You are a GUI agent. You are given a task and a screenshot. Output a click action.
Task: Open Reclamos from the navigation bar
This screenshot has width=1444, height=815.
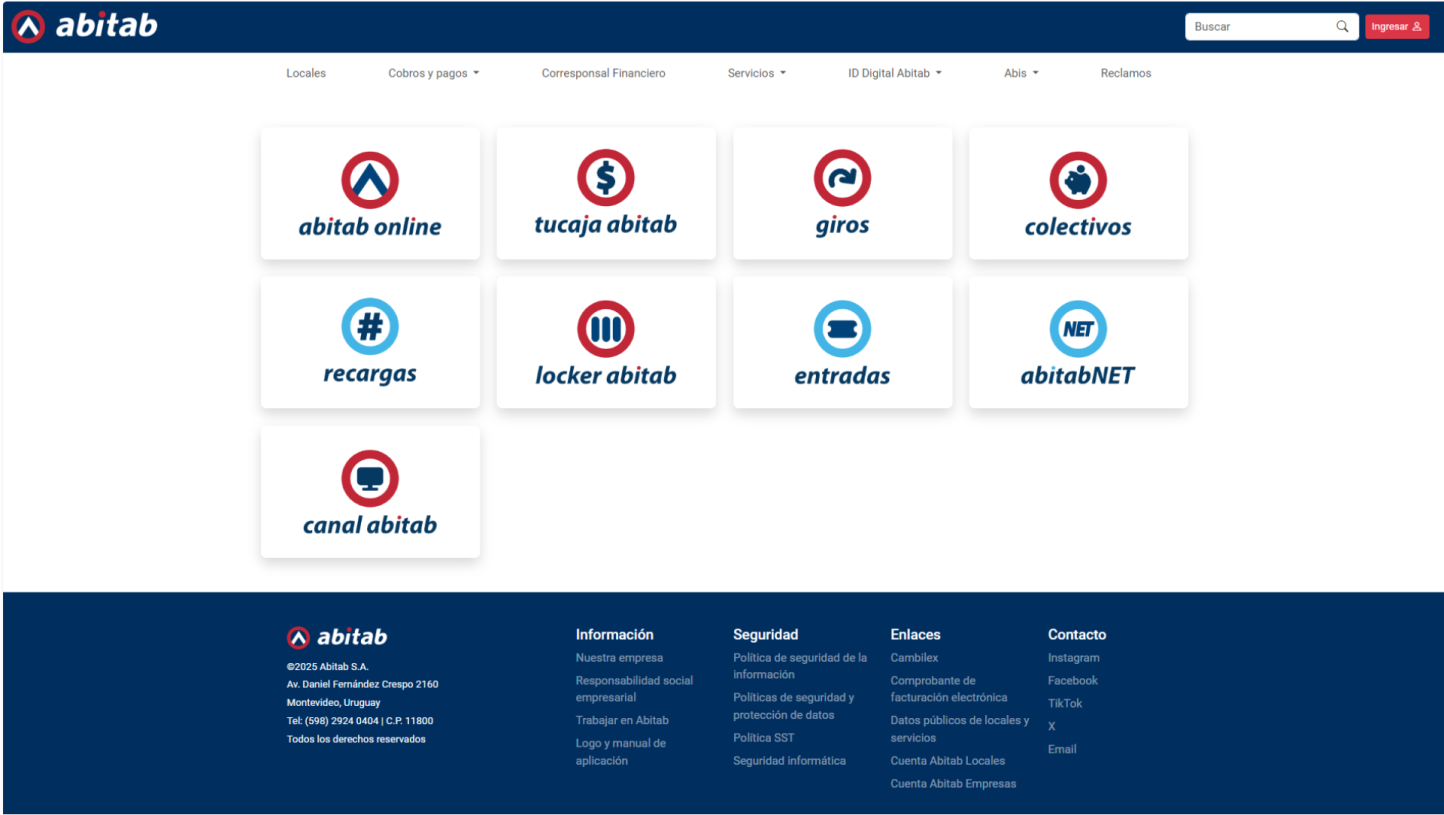pyautogui.click(x=1125, y=73)
